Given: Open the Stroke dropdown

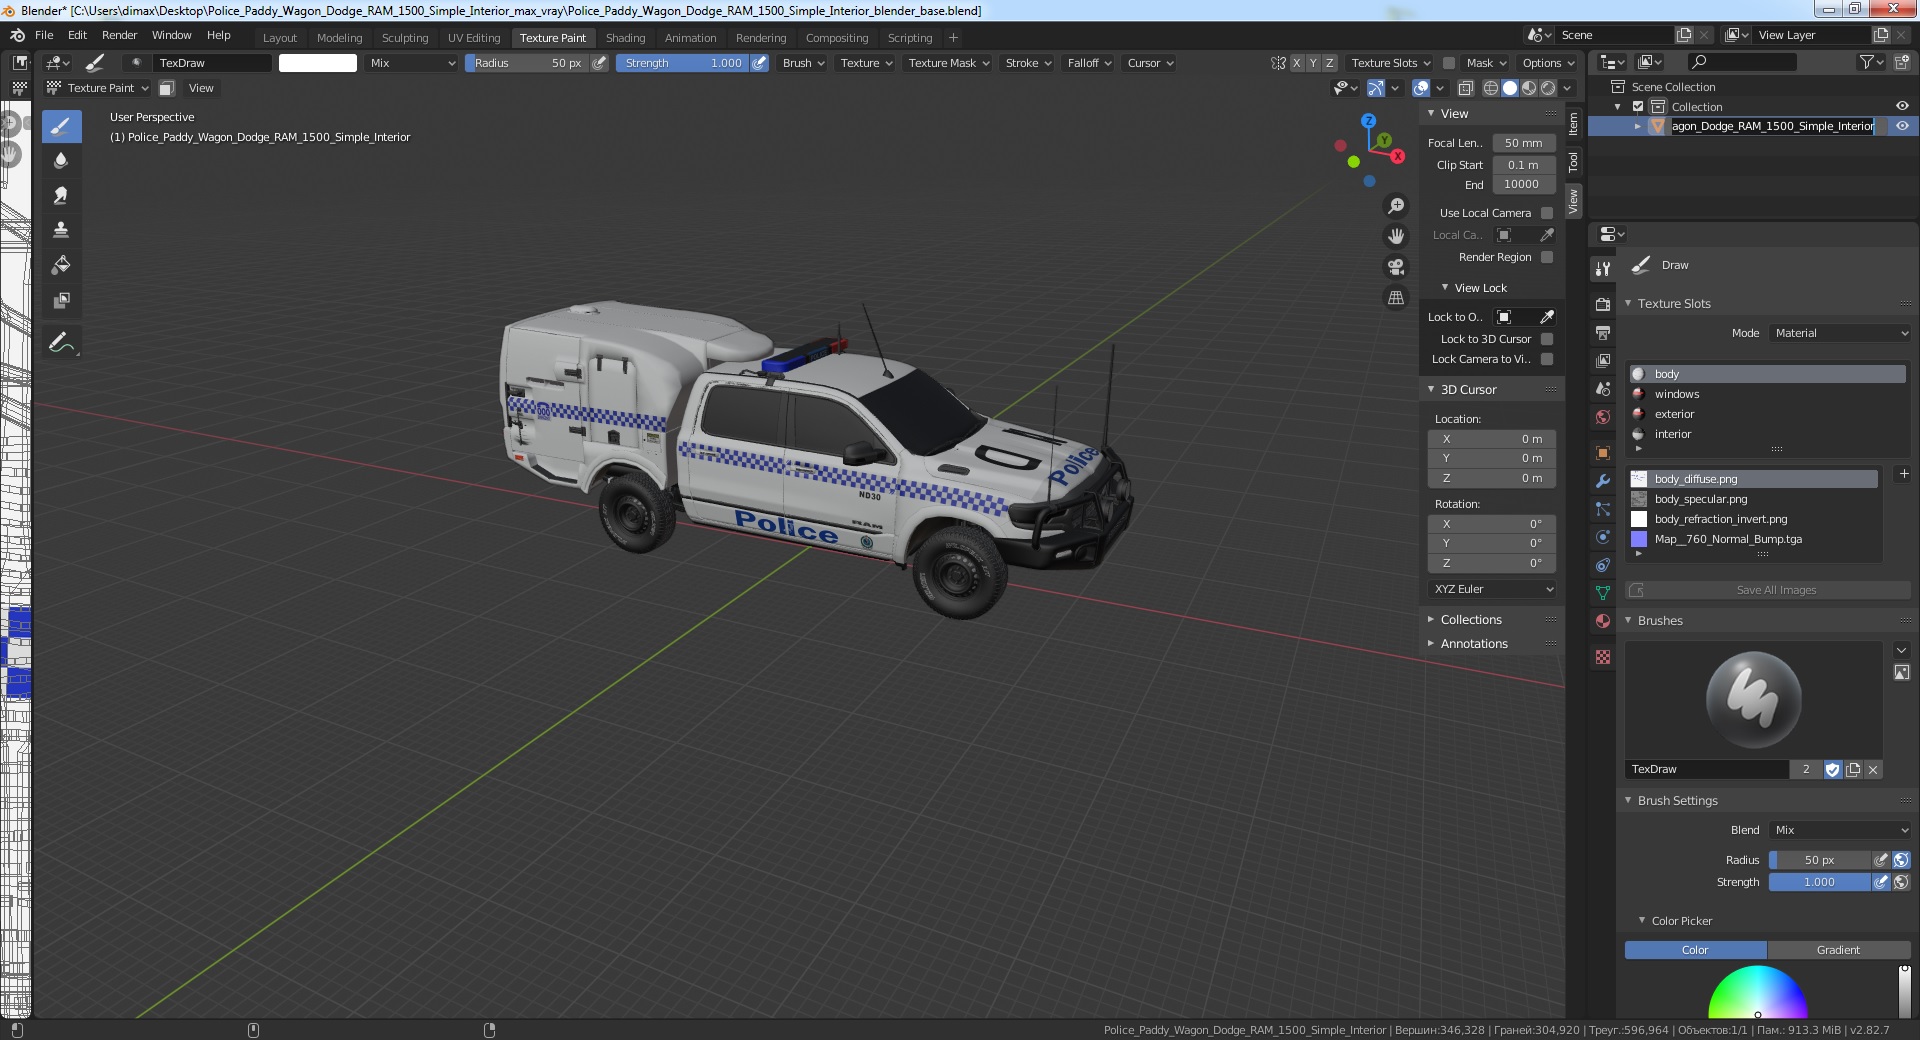Looking at the screenshot, I should [x=1028, y=63].
